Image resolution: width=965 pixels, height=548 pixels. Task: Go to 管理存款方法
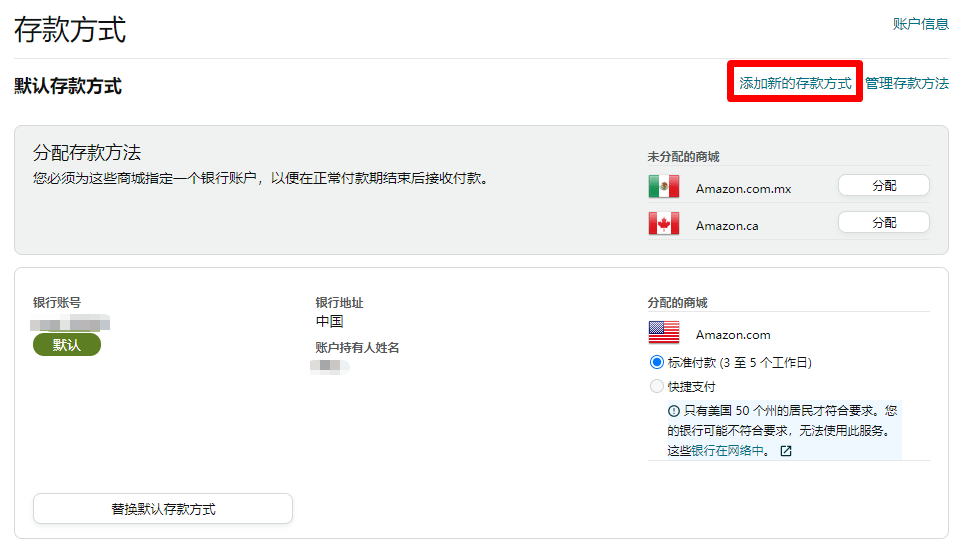(906, 84)
